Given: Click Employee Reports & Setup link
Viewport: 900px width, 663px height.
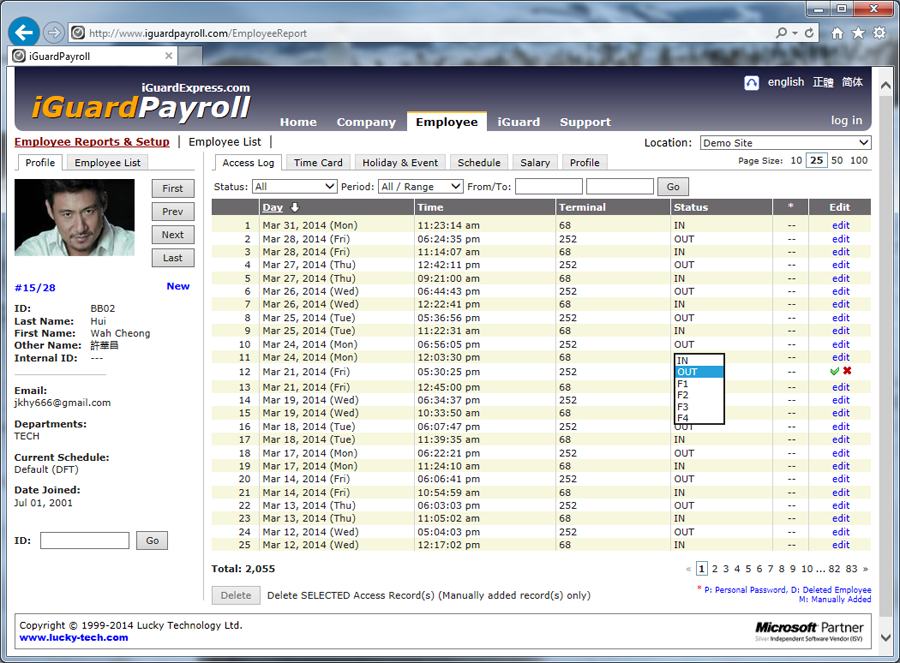Looking at the screenshot, I should (92, 142).
